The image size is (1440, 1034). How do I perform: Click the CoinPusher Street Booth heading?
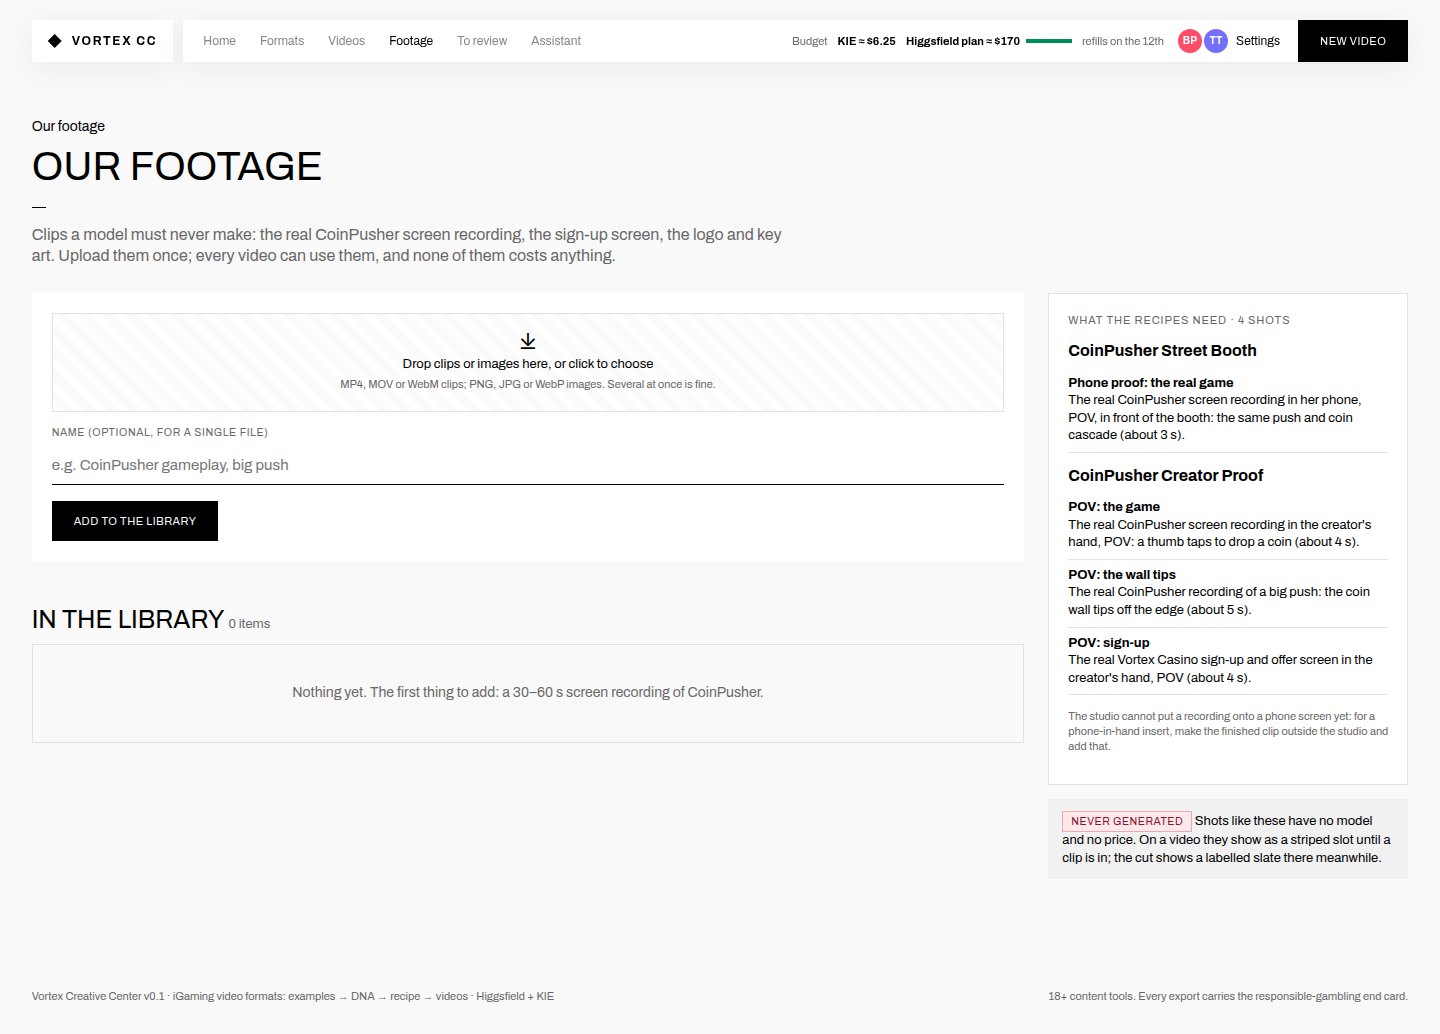point(1162,350)
